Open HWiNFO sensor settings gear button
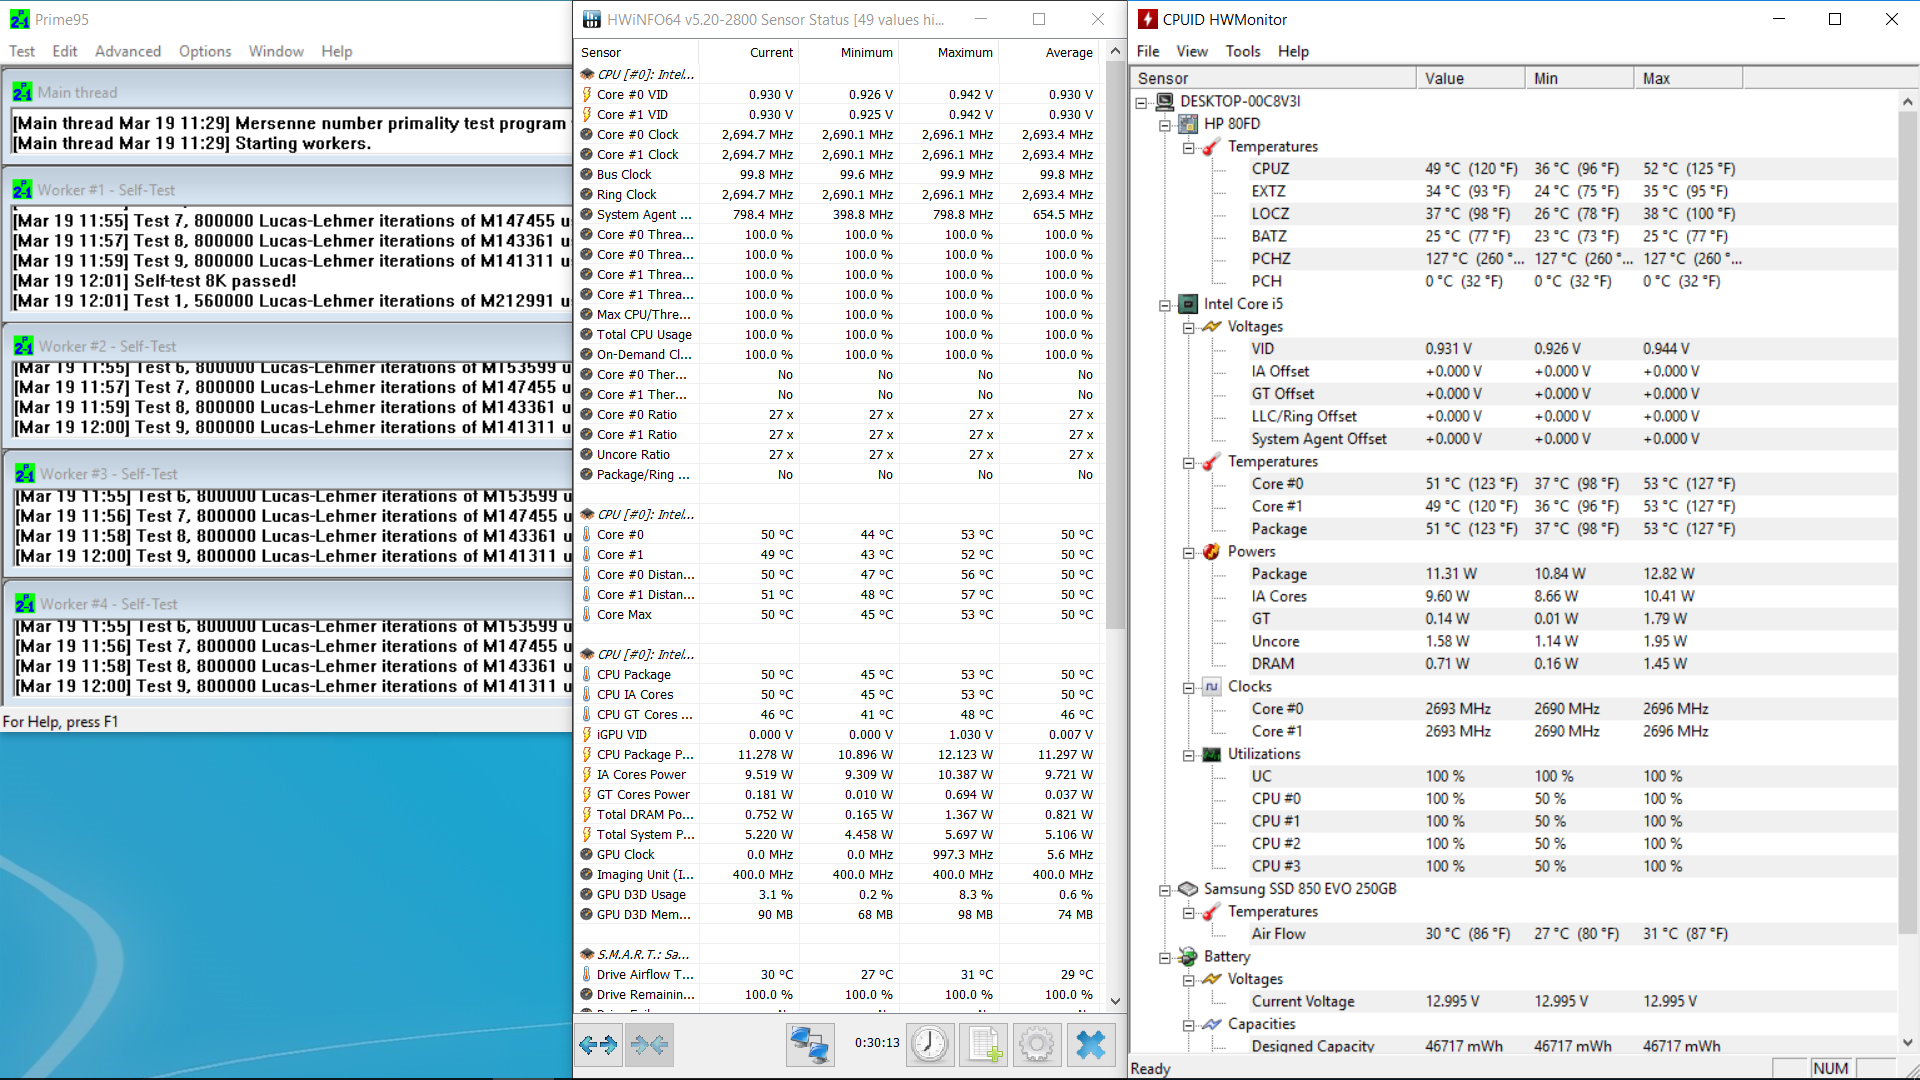The height and width of the screenshot is (1080, 1920). click(1037, 1045)
